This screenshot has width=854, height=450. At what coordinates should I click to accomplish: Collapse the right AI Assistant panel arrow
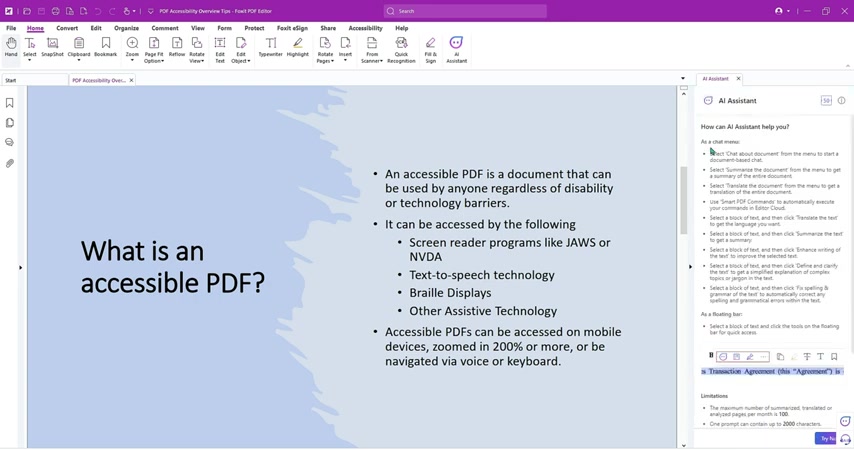(x=690, y=267)
